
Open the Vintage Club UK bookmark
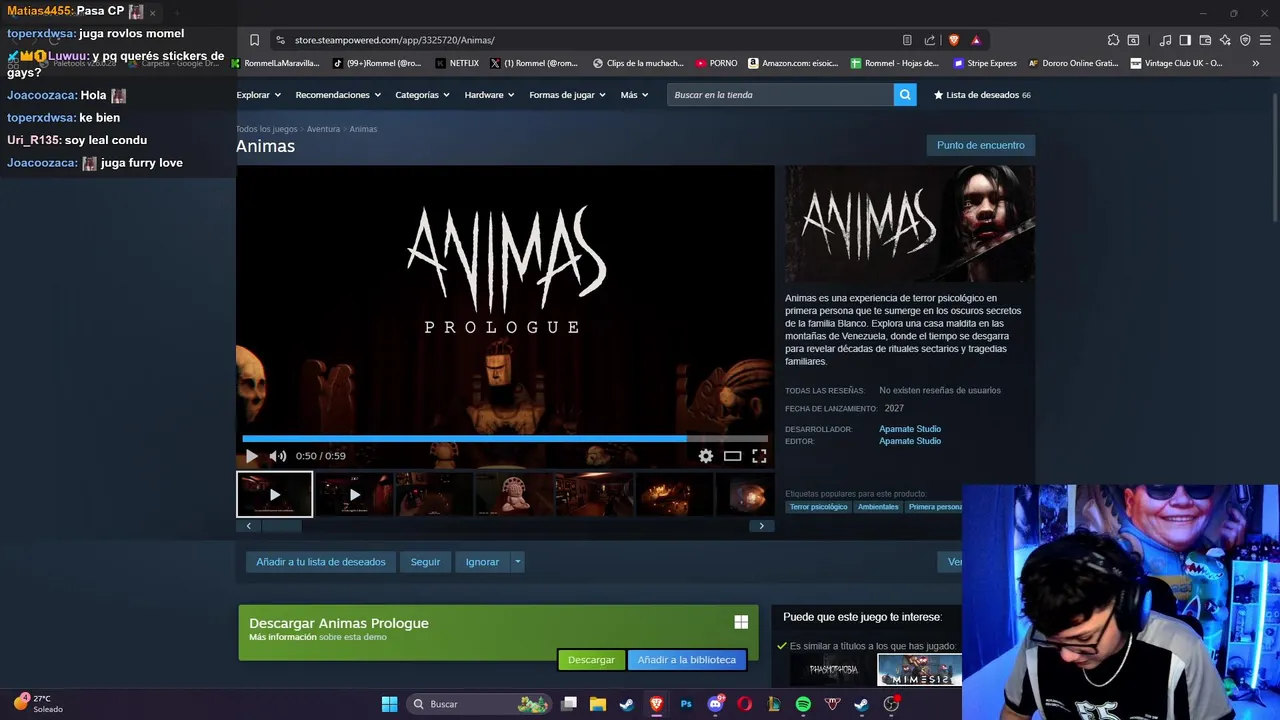1176,63
